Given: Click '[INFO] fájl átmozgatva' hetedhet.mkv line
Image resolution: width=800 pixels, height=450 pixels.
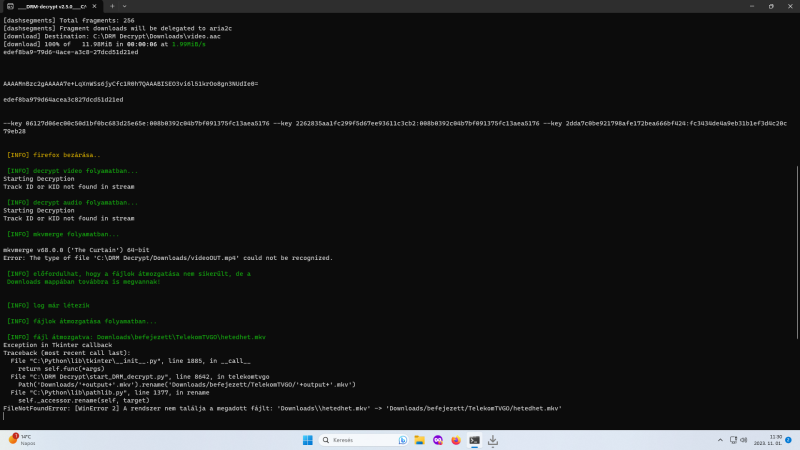Looking at the screenshot, I should point(136,337).
